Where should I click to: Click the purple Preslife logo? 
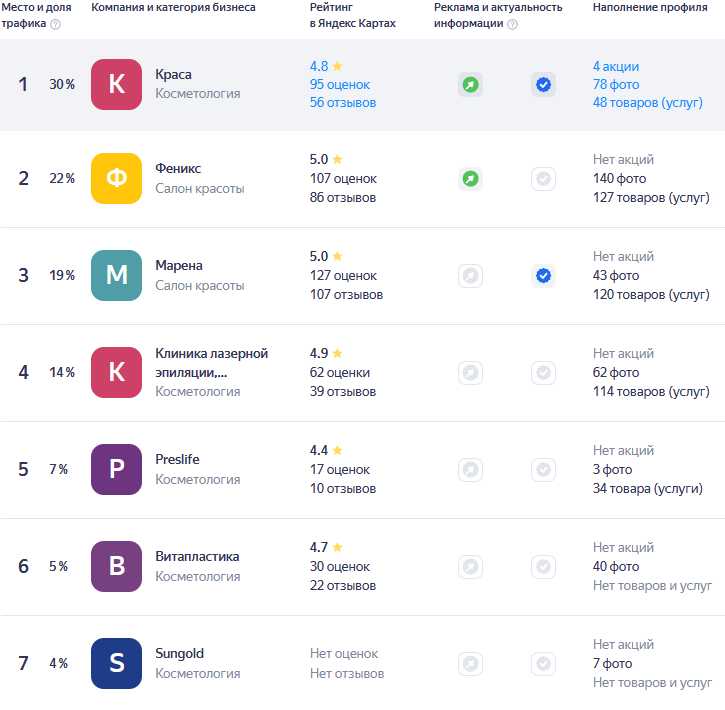[117, 470]
